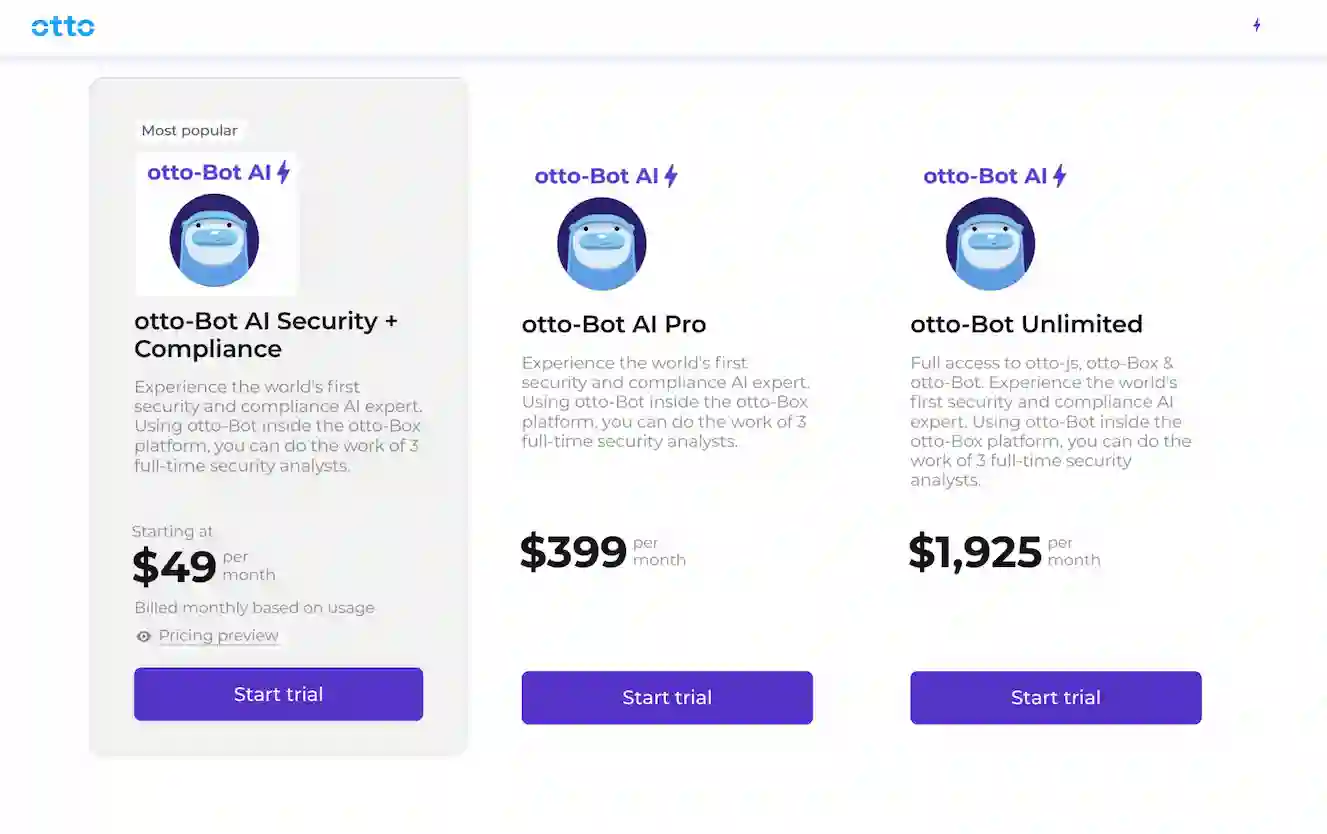The image size is (1327, 834).
Task: Click the $399 per month price
Action: [x=573, y=551]
